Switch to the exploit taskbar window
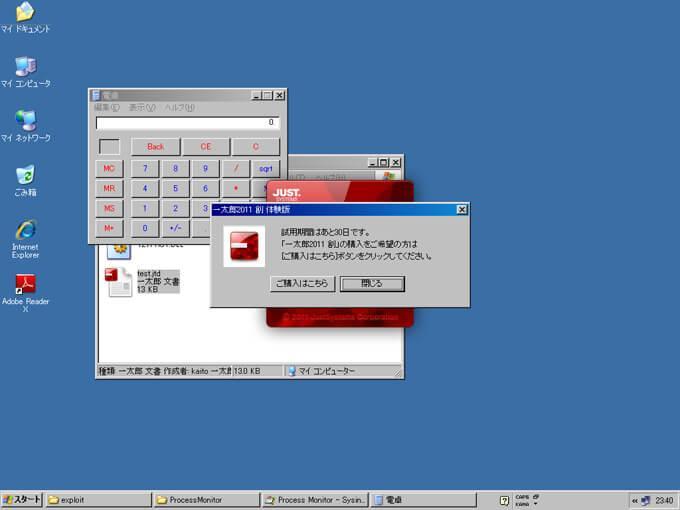The height and width of the screenshot is (510, 680). (x=98, y=500)
